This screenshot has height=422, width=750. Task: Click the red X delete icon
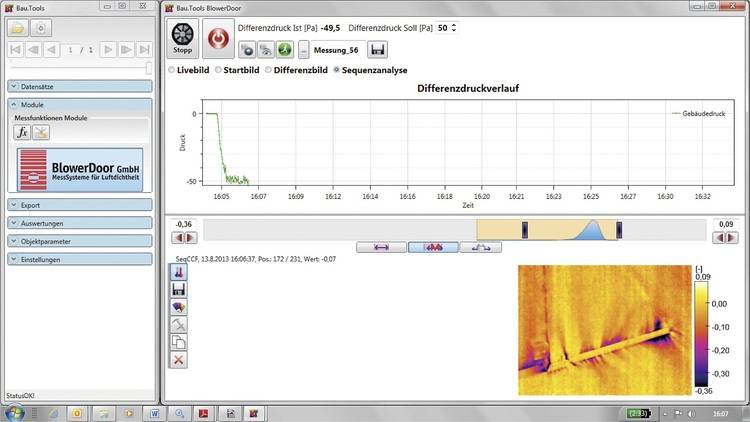pos(179,358)
